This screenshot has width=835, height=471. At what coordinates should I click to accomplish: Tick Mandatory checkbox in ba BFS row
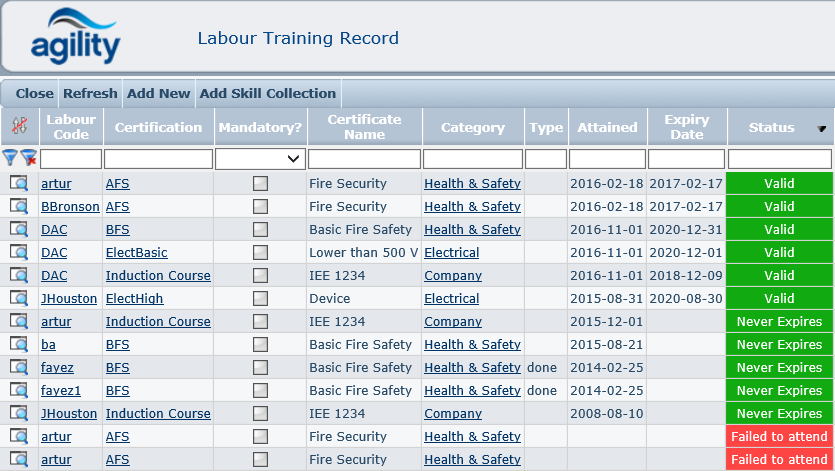[x=260, y=344]
